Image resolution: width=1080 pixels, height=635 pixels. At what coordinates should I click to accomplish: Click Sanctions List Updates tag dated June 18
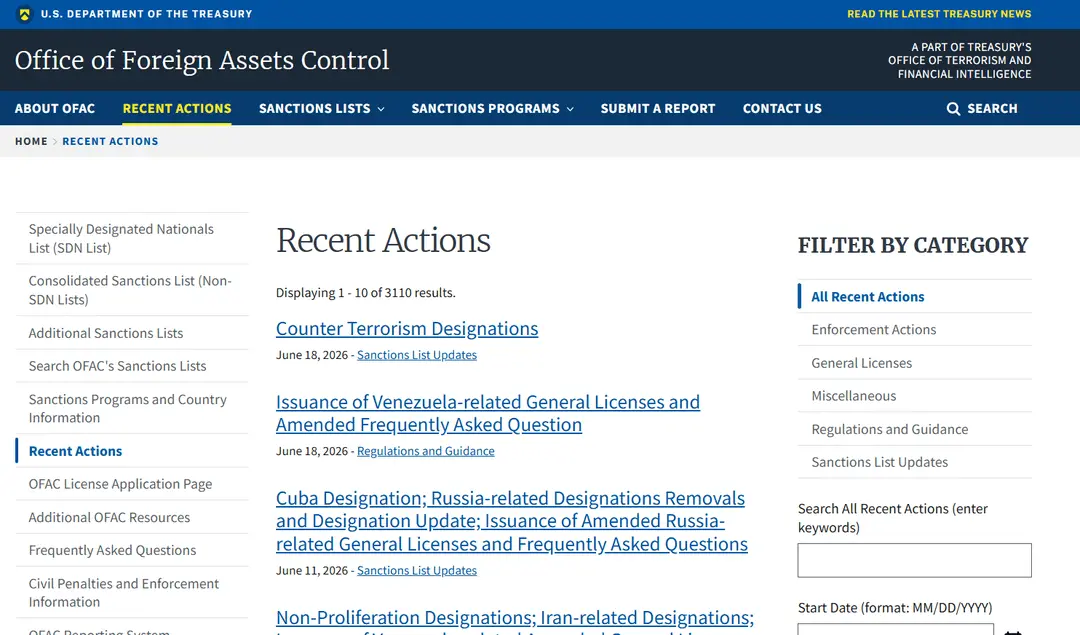(x=417, y=355)
